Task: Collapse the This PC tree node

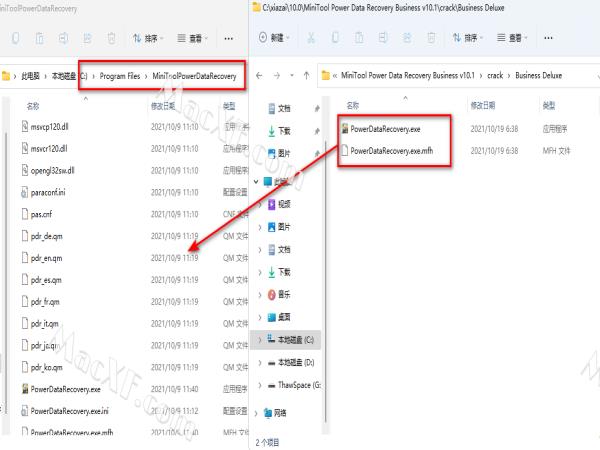Action: pos(256,181)
